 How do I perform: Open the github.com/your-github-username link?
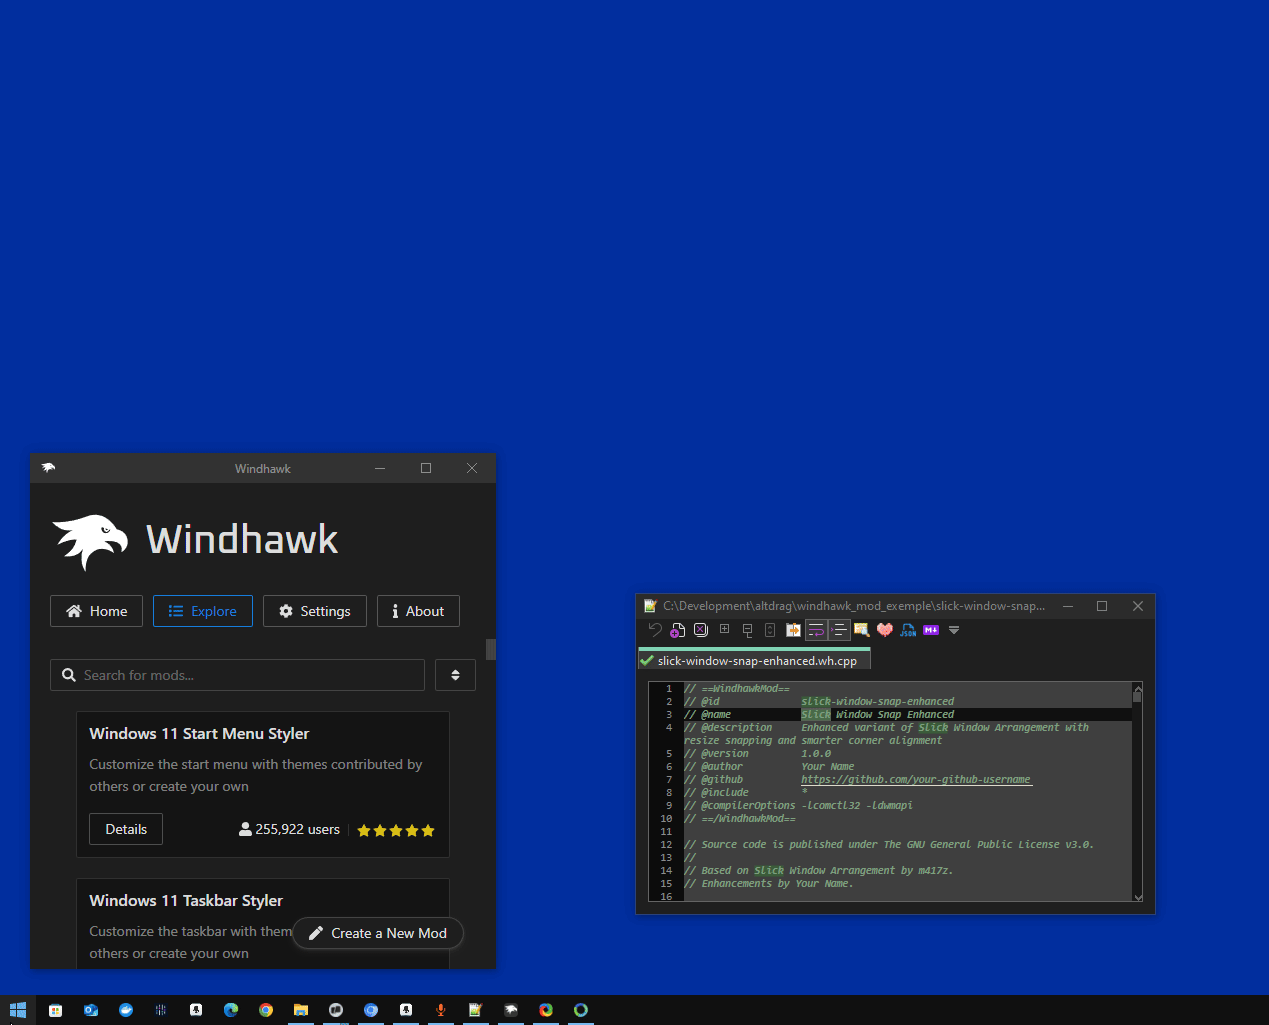(x=915, y=779)
